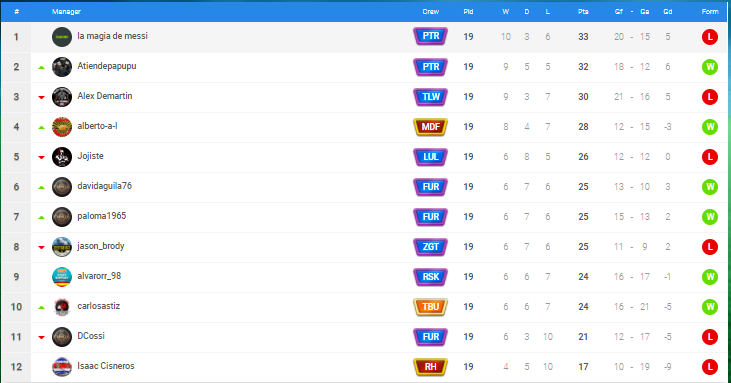The image size is (731, 383).
Task: Open manager profile davidaguila76
Action: [104, 186]
